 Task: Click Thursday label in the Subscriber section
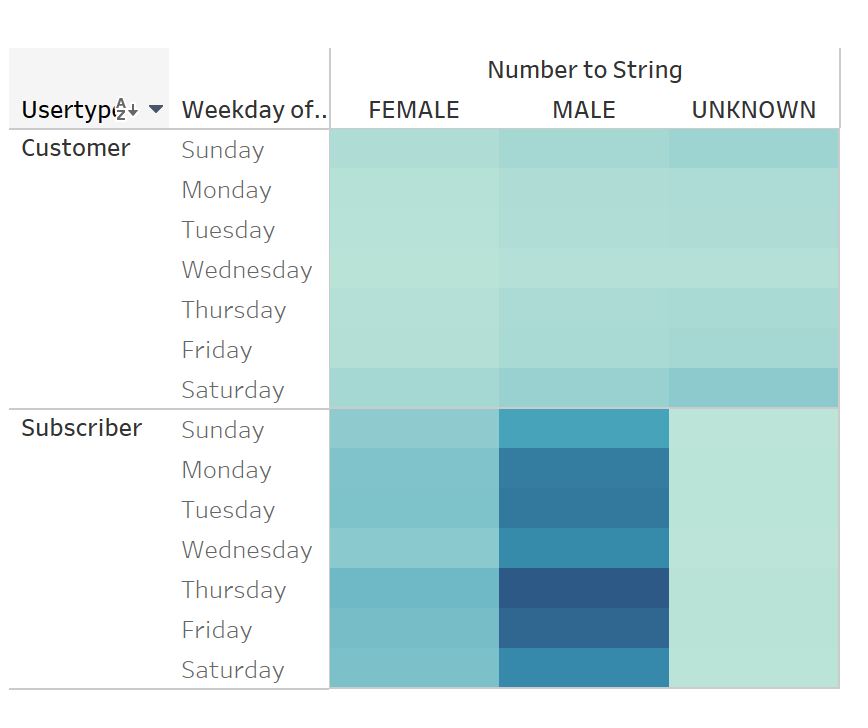(234, 590)
